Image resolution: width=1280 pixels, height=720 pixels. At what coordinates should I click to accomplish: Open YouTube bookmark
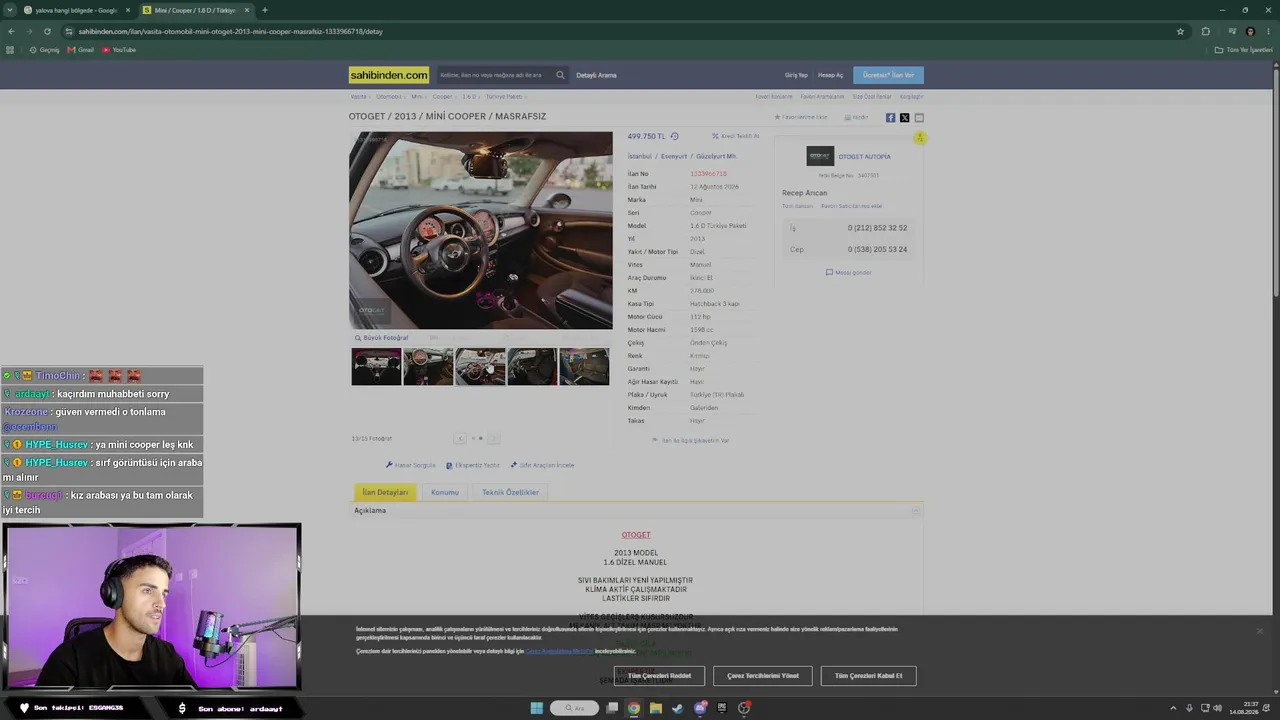119,50
